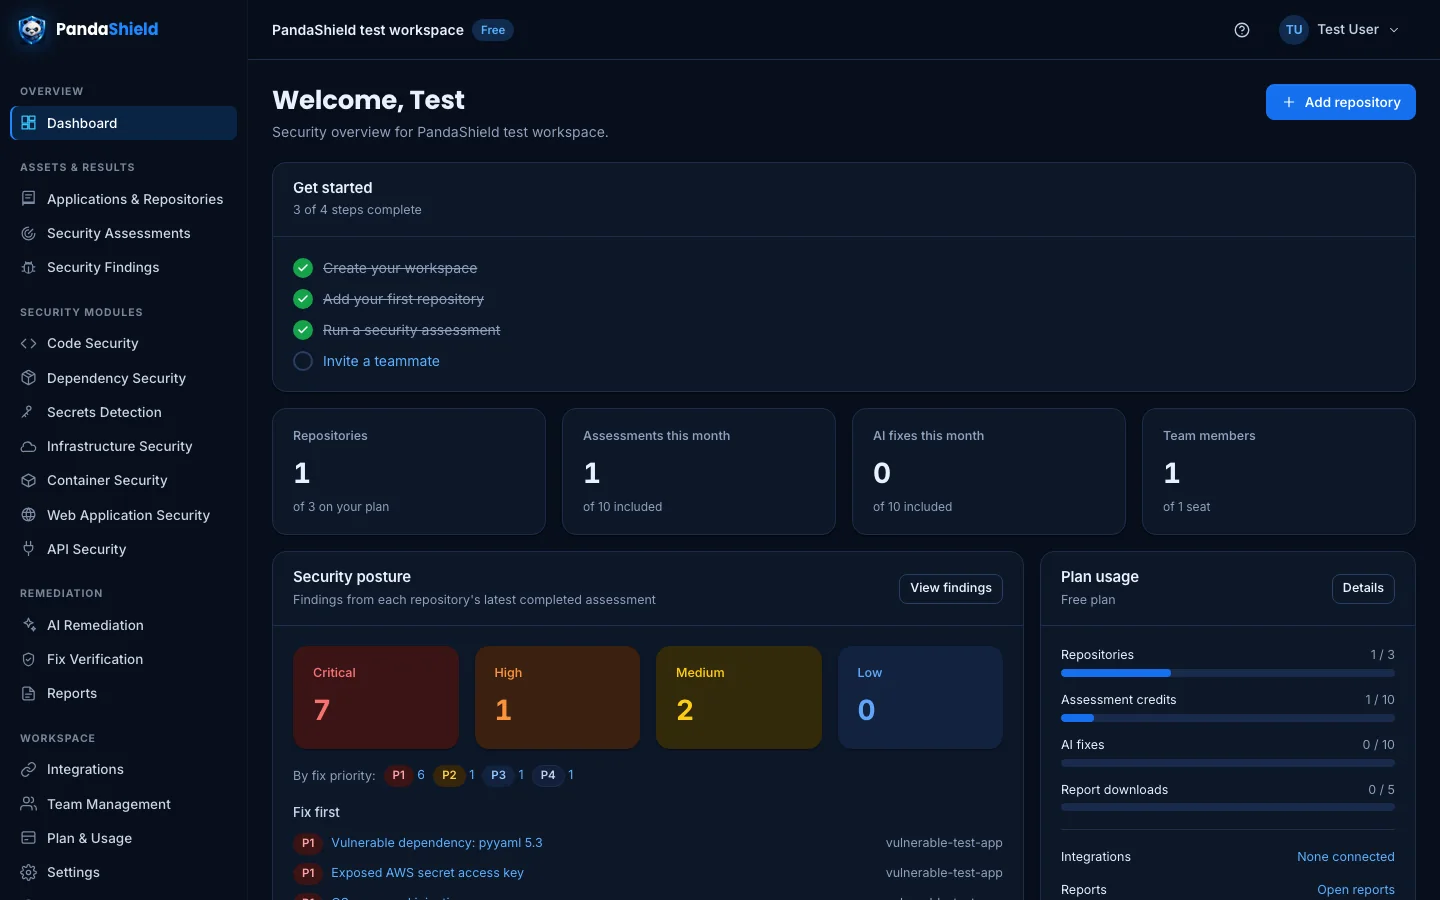Click the Secrets Detection key icon
The width and height of the screenshot is (1440, 900).
tap(29, 412)
